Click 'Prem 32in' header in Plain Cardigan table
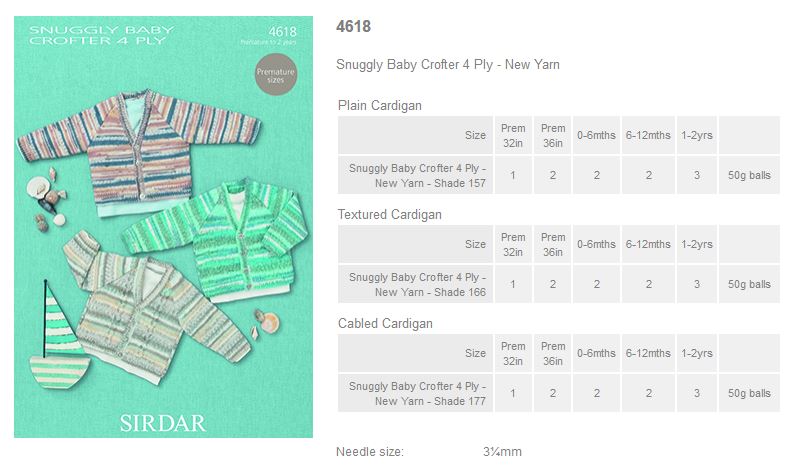Viewport: 797px width, 468px height. tap(513, 135)
